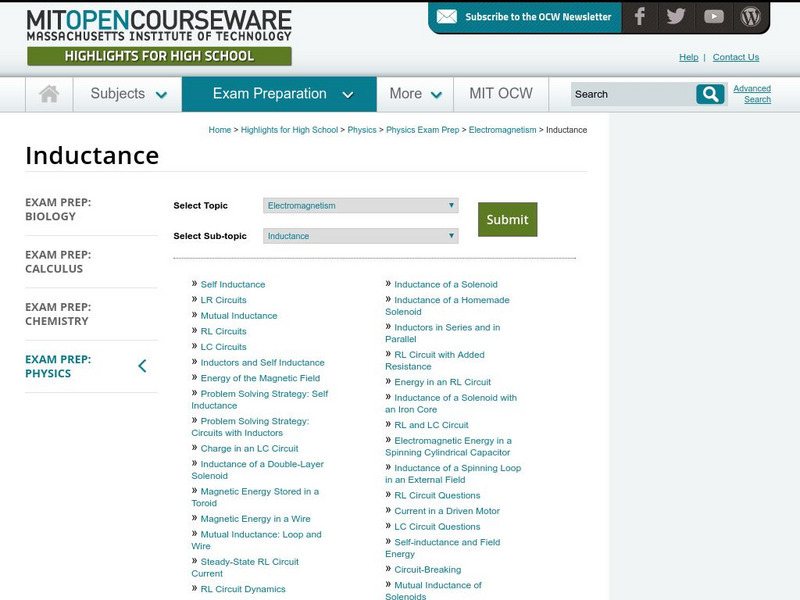This screenshot has height=600, width=800.
Task: Switch to the MIT OCW section
Action: click(501, 93)
